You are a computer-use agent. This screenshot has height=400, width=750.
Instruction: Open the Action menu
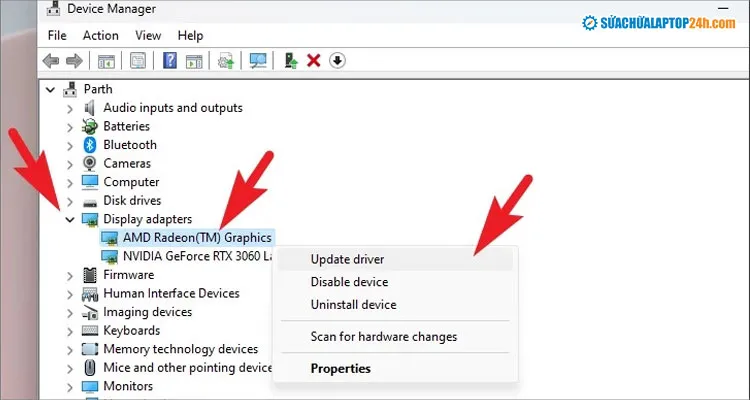click(x=100, y=35)
